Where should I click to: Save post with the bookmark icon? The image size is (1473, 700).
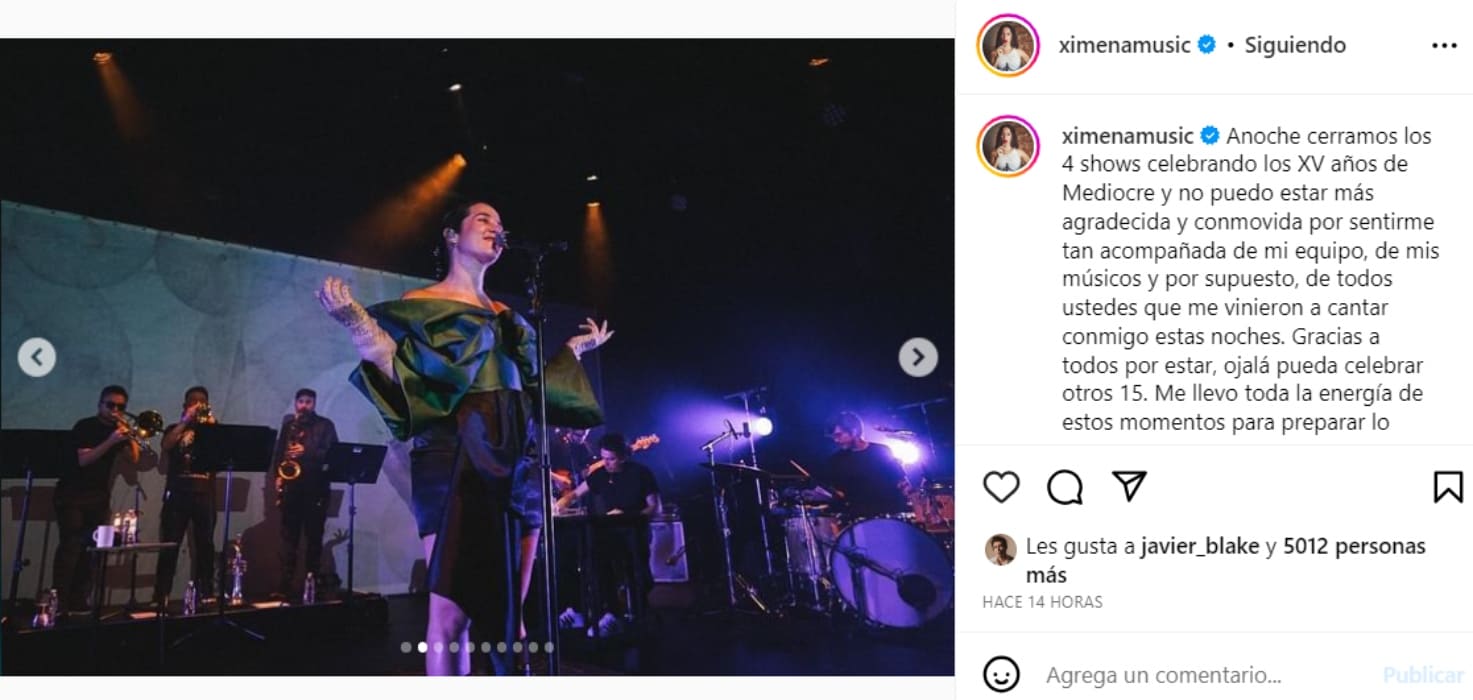tap(1447, 487)
